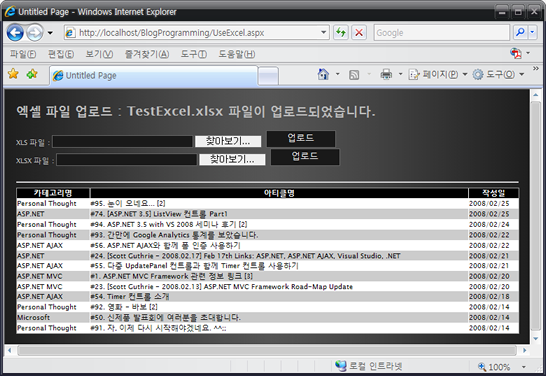The width and height of the screenshot is (546, 376).
Task: Open the Home dropdown arrow
Action: click(337, 74)
